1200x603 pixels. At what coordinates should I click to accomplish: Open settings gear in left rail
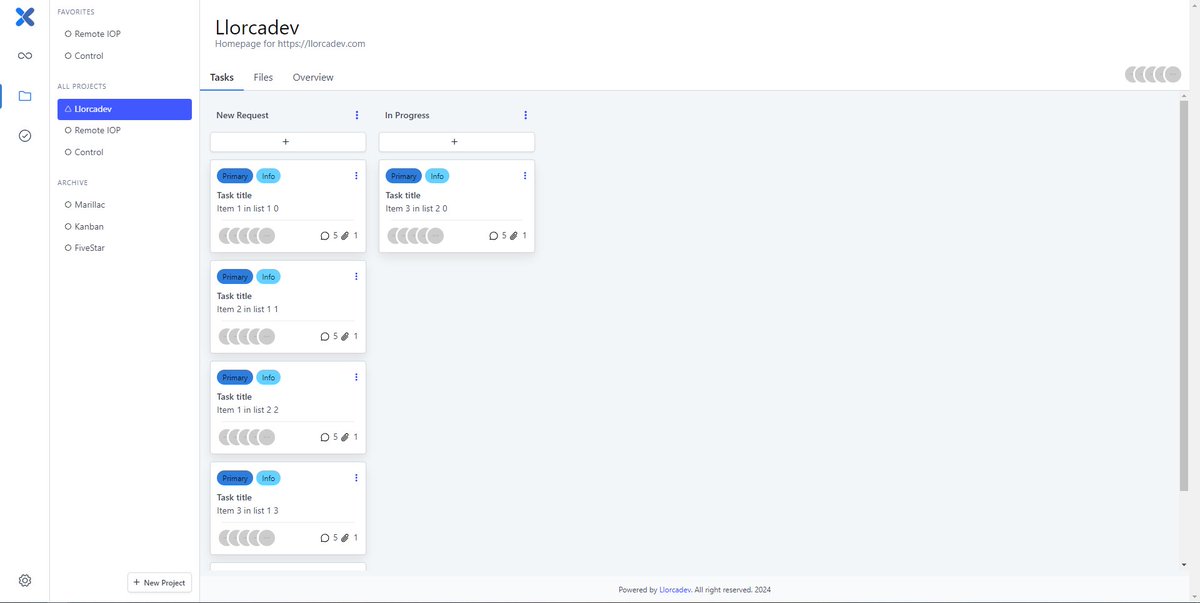25,581
